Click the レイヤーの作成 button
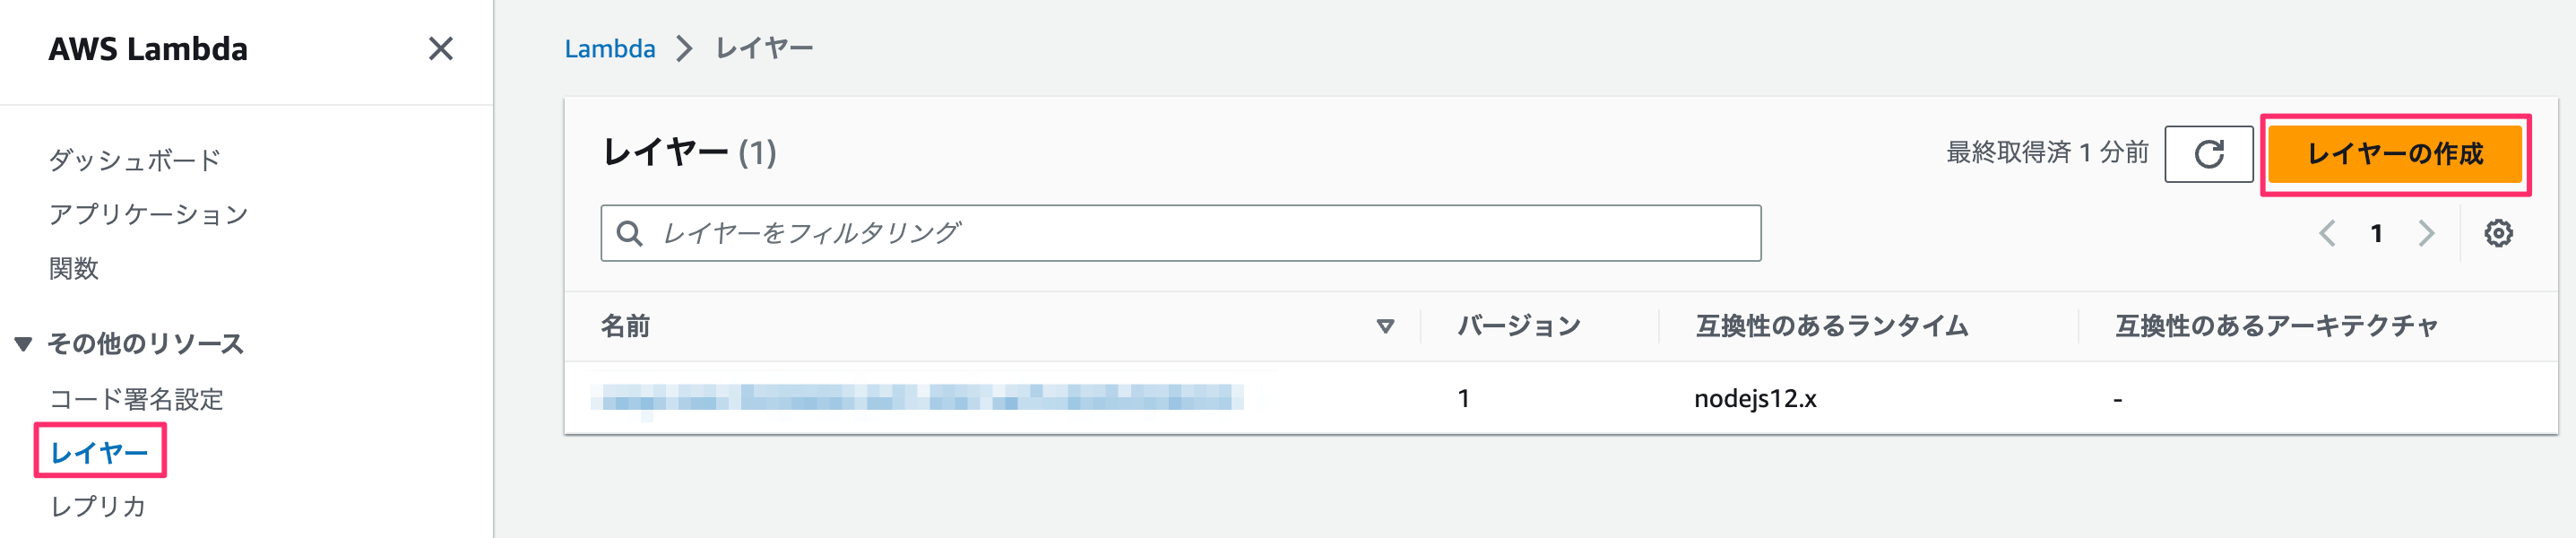Image resolution: width=2576 pixels, height=538 pixels. point(2394,154)
